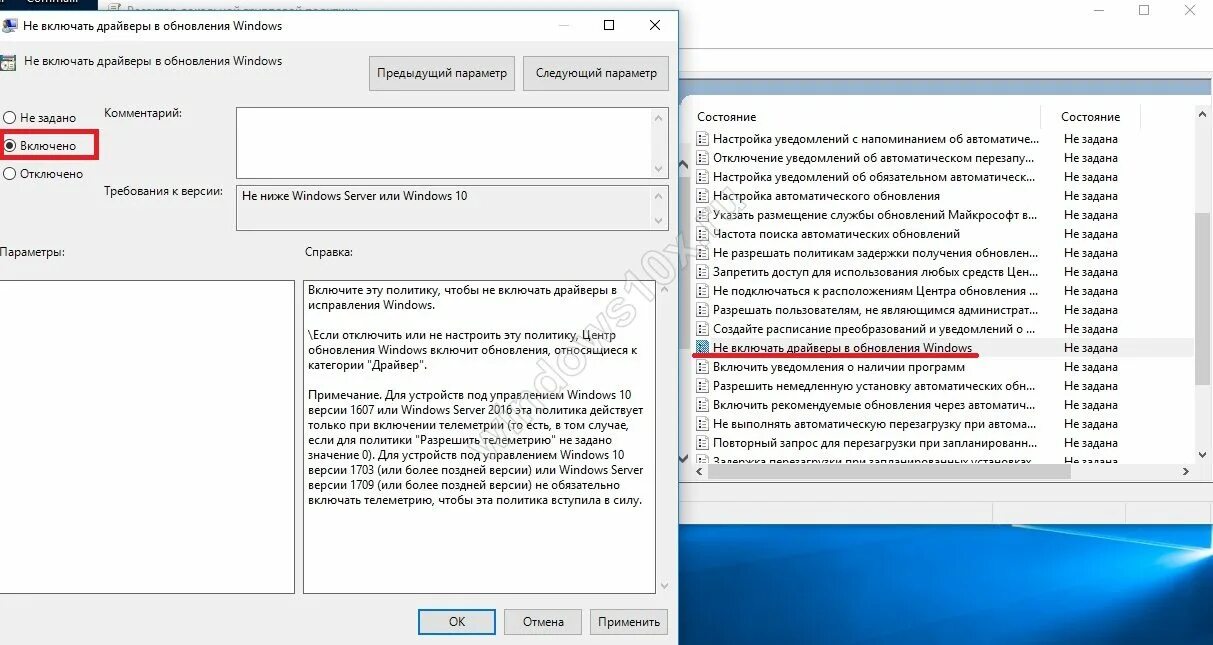
Task: Click the icon beside 'Отключение уведомлений об автоматическом перезапу...'
Action: 702,158
